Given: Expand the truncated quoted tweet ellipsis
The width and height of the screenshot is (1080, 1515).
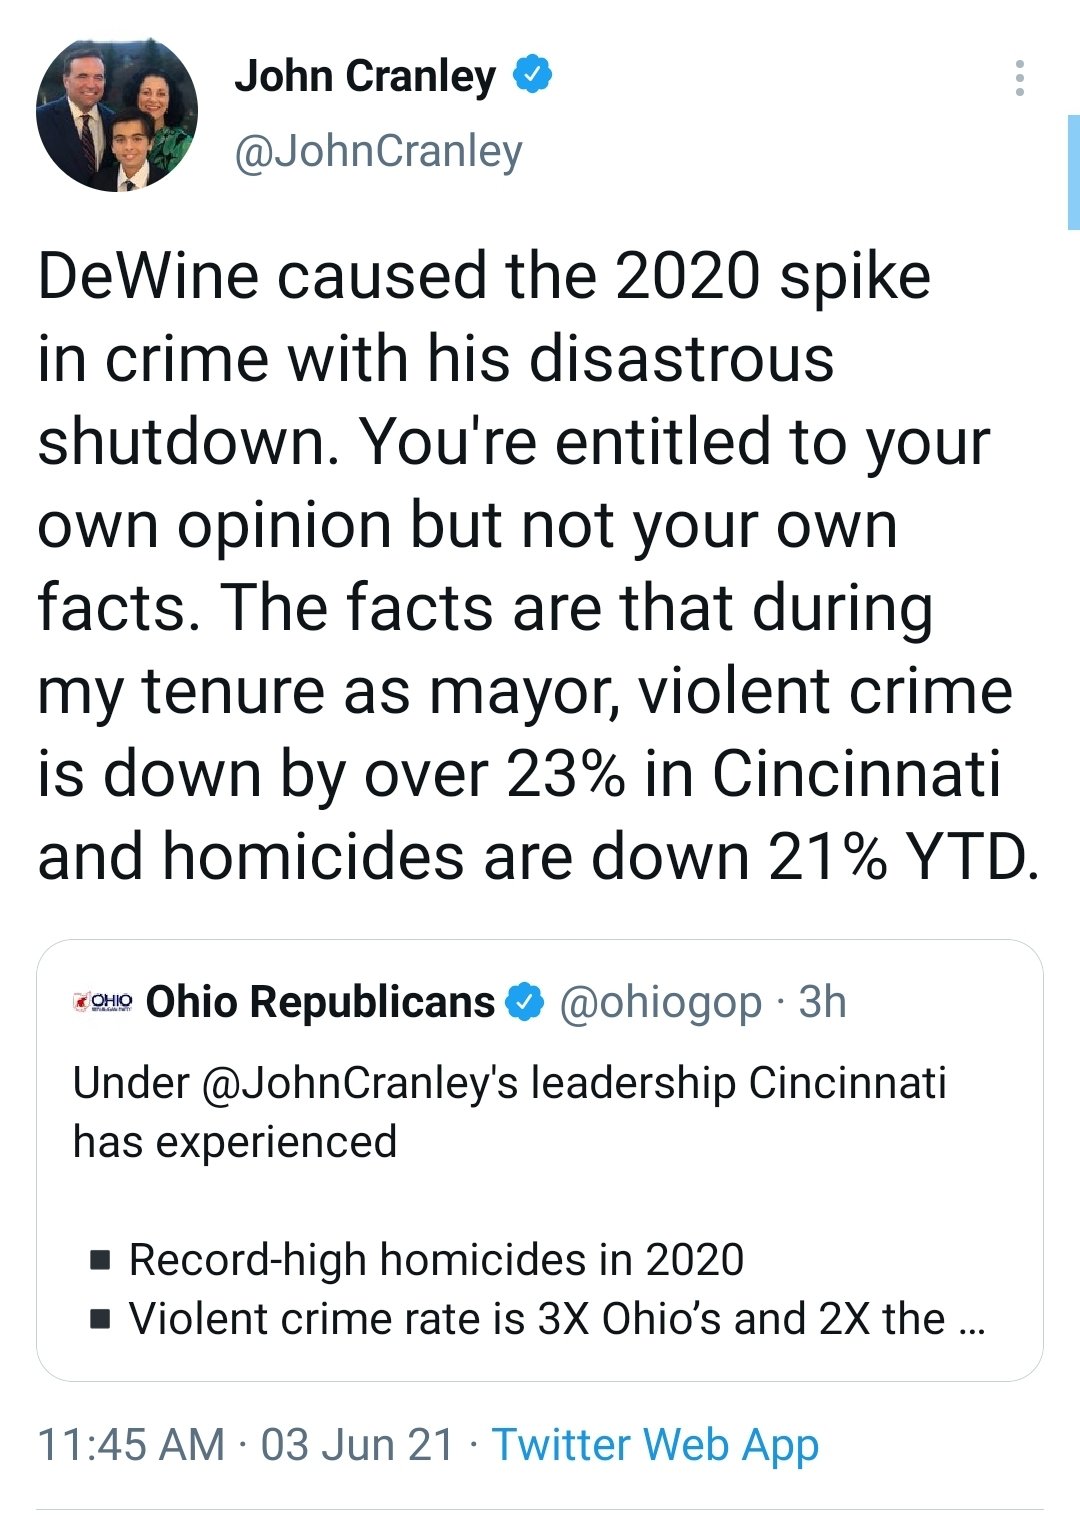Looking at the screenshot, I should click(x=971, y=1325).
